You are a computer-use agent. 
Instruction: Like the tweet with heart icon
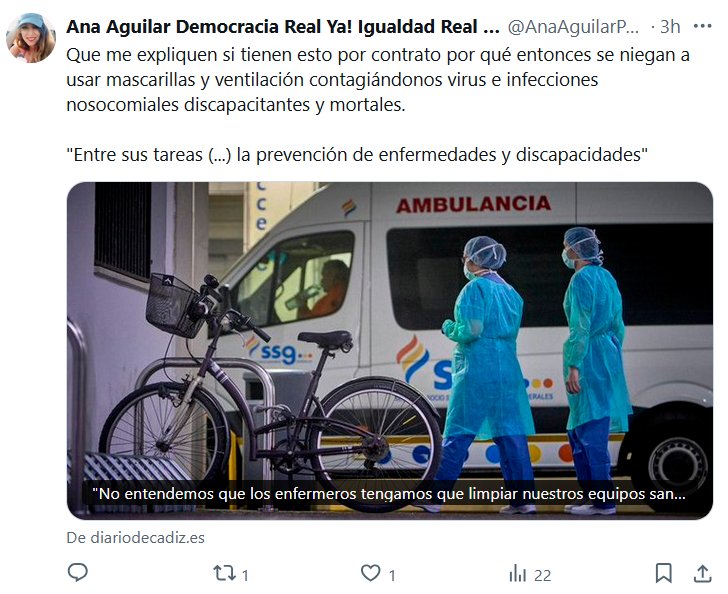[370, 573]
